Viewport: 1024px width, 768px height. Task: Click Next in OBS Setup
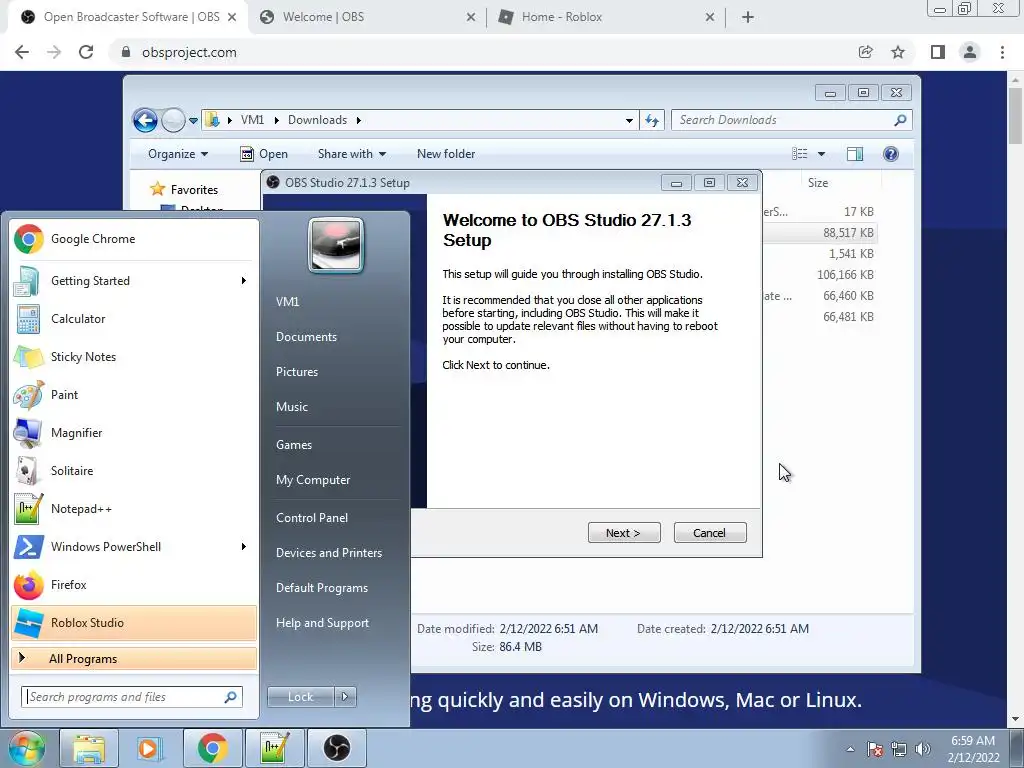point(624,533)
